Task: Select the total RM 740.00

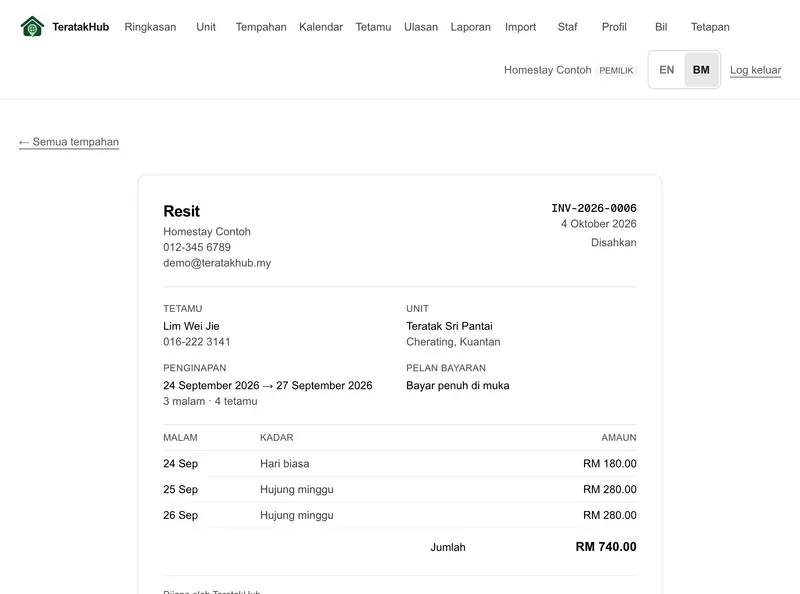Action: tap(606, 547)
